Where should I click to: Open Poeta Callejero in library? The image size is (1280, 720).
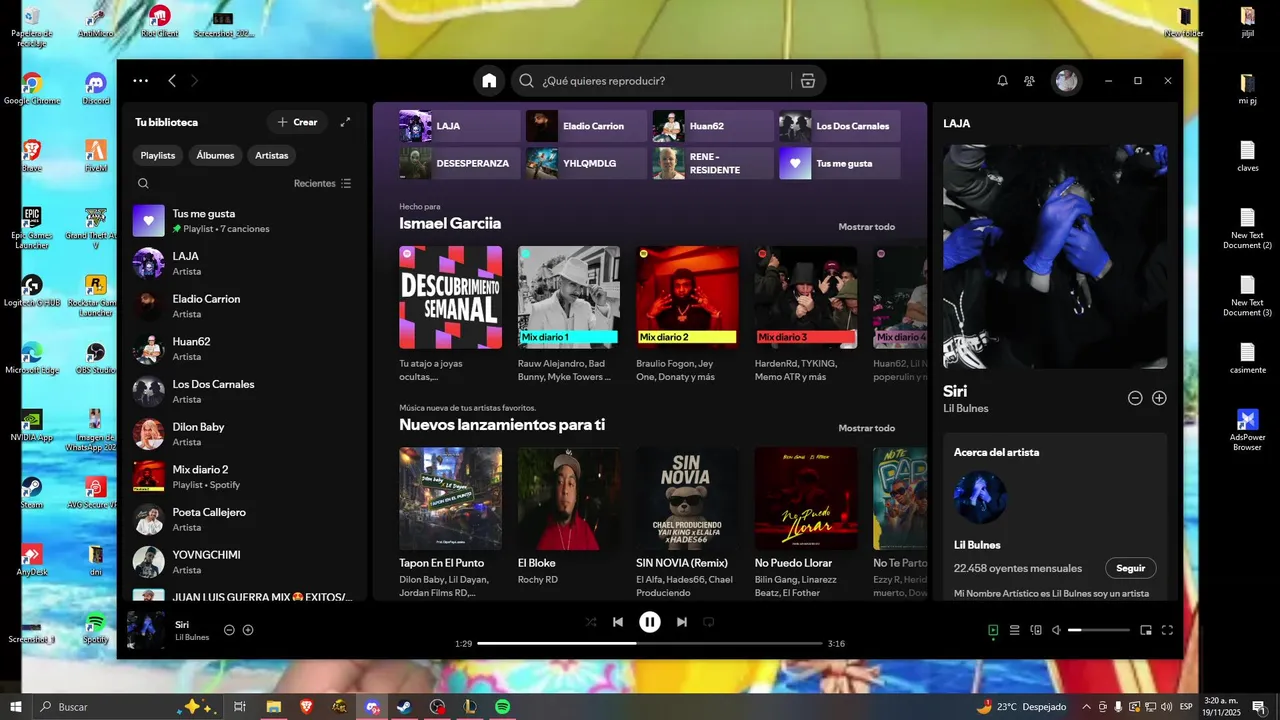click(x=243, y=519)
